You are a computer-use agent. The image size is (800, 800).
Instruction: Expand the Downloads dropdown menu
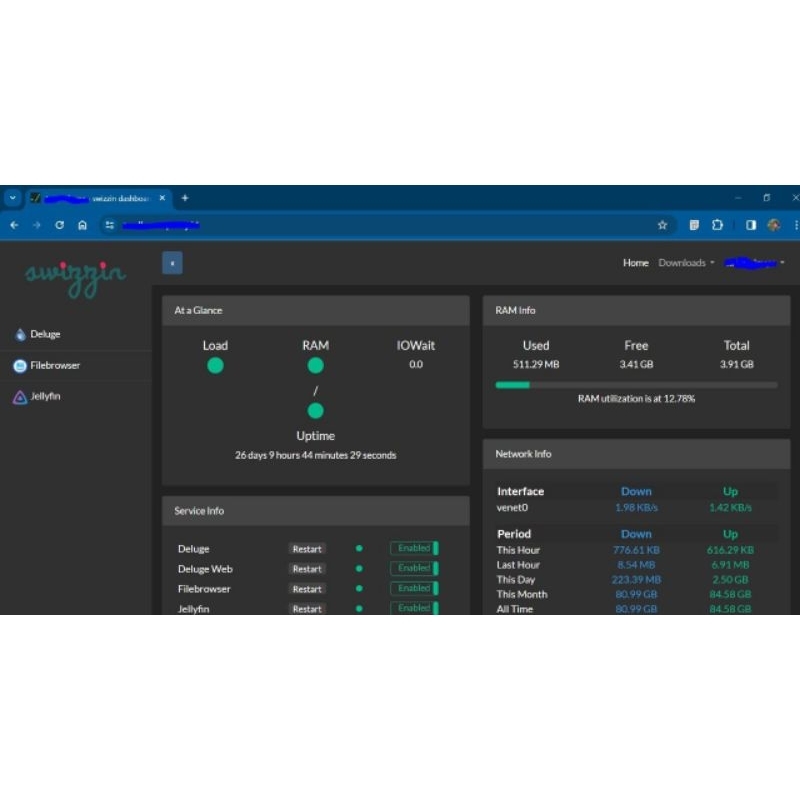pos(684,262)
